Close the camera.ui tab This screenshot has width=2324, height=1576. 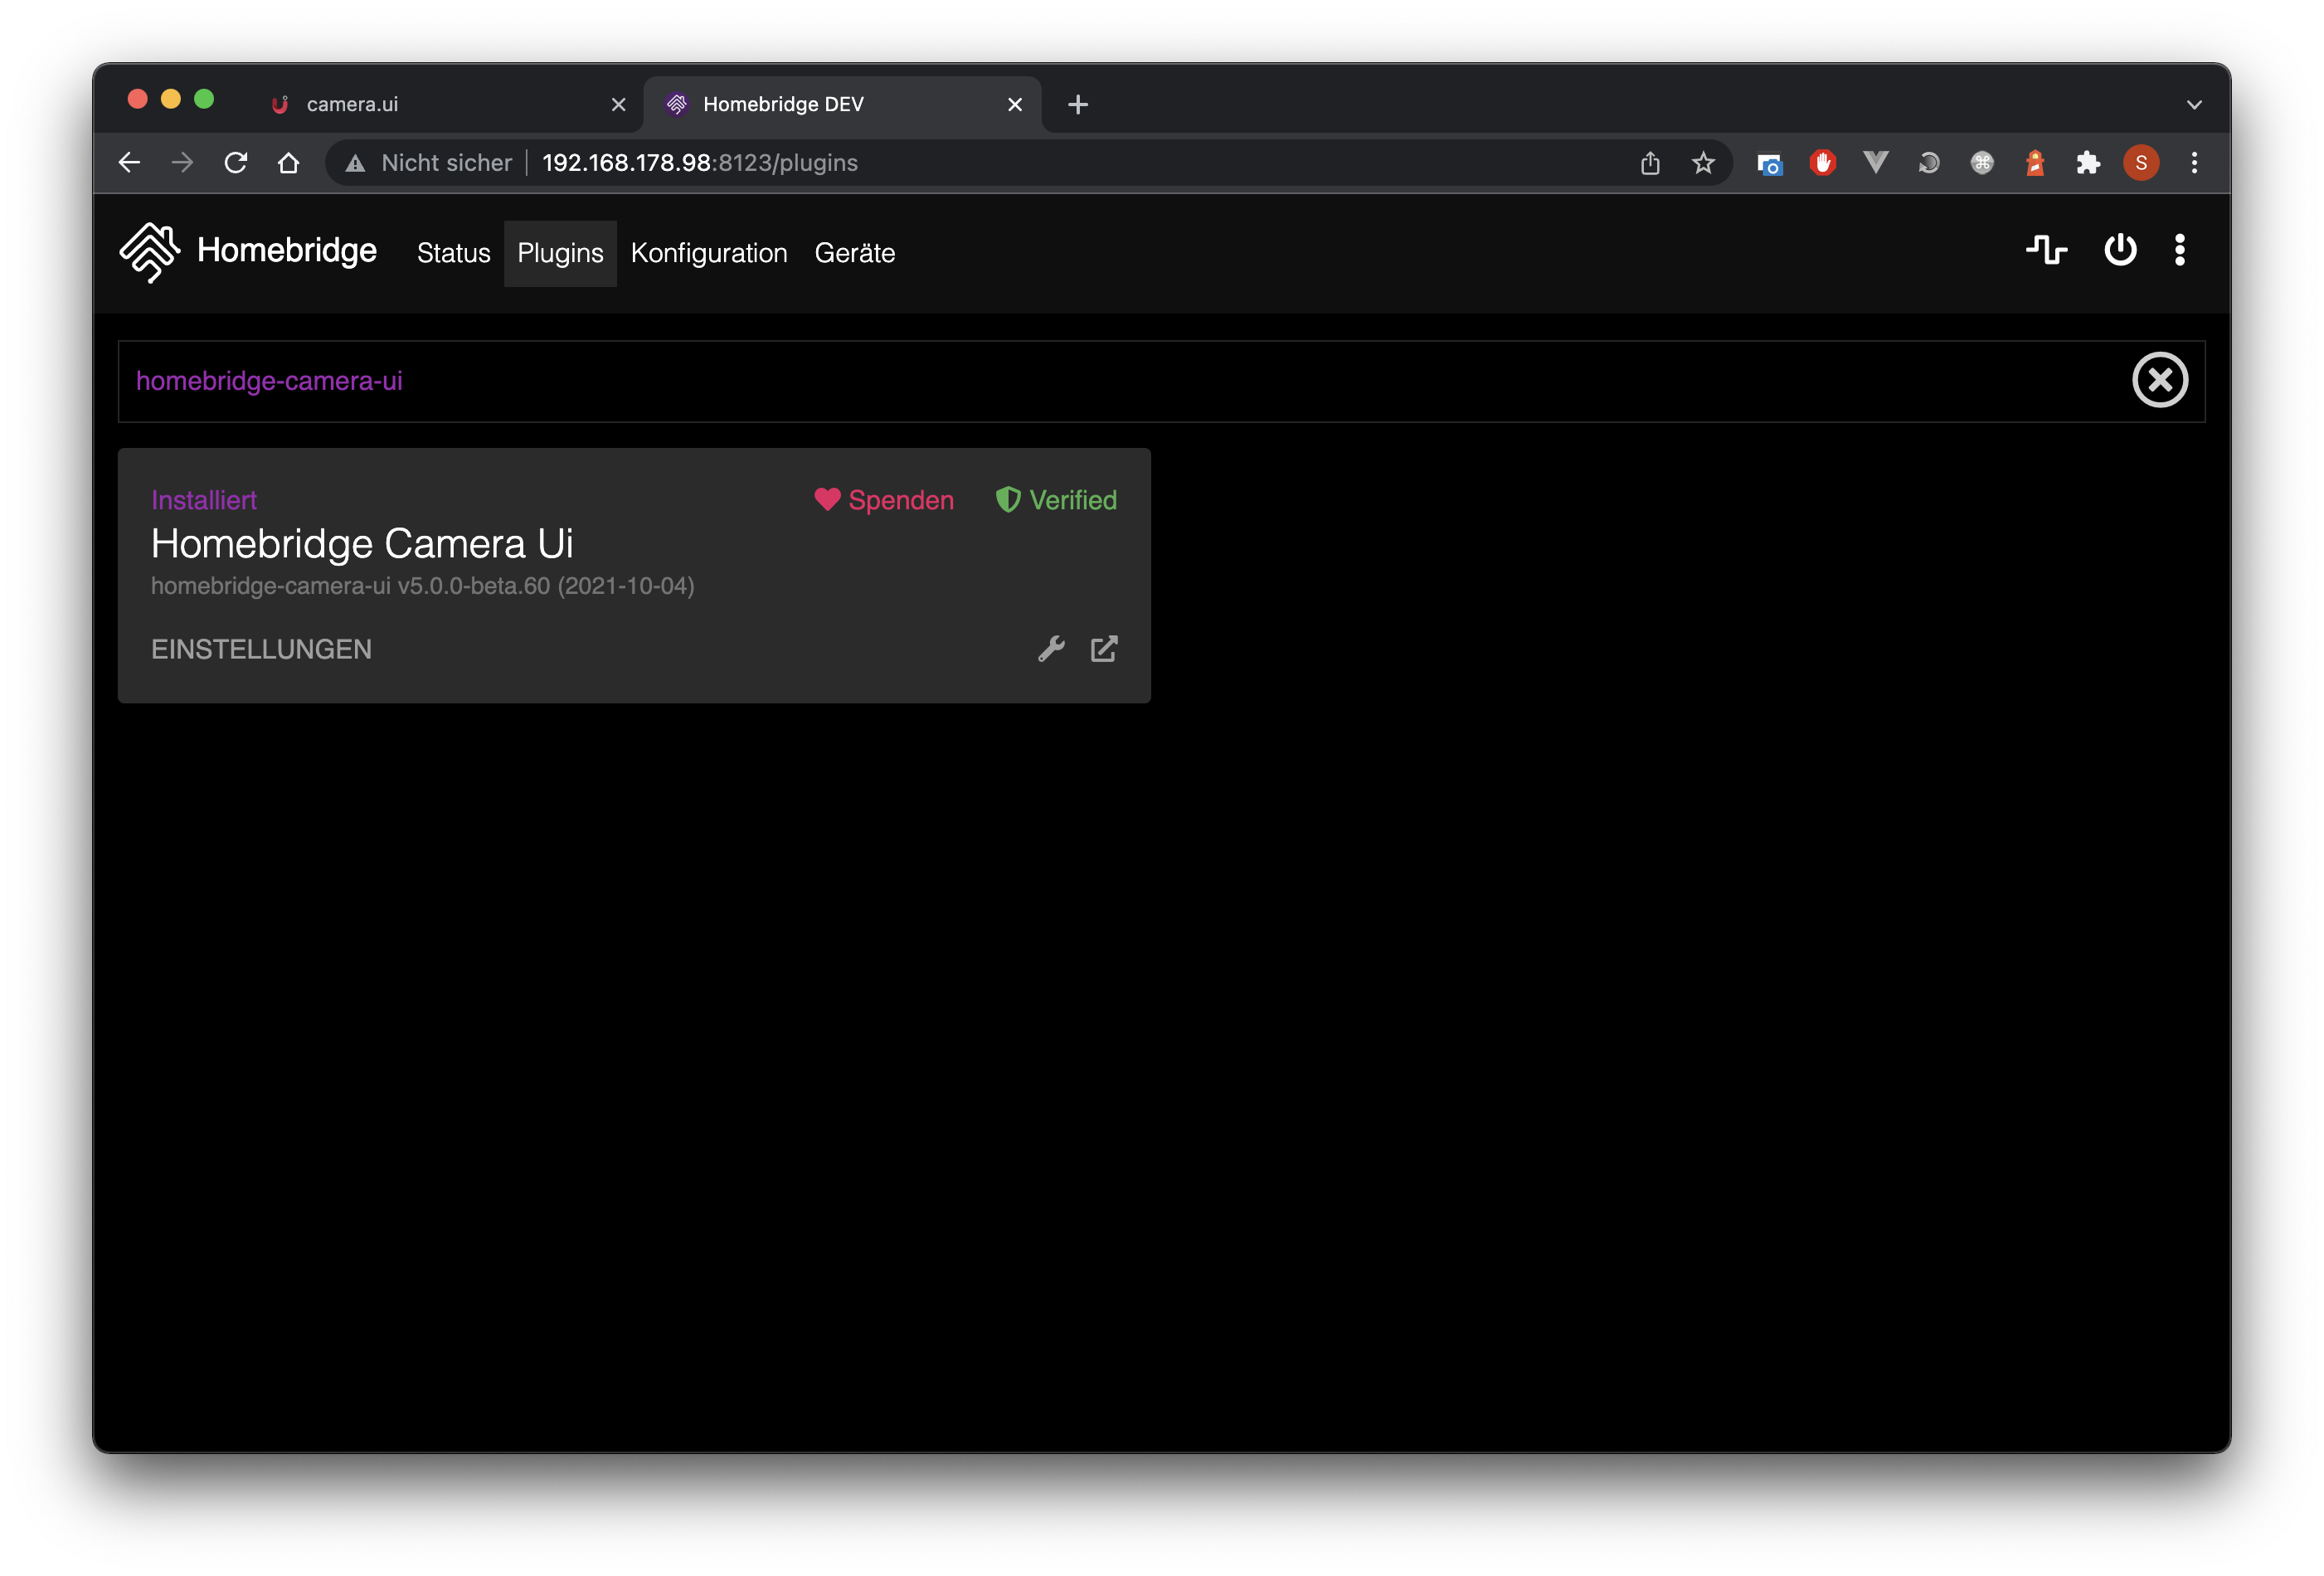tap(619, 104)
